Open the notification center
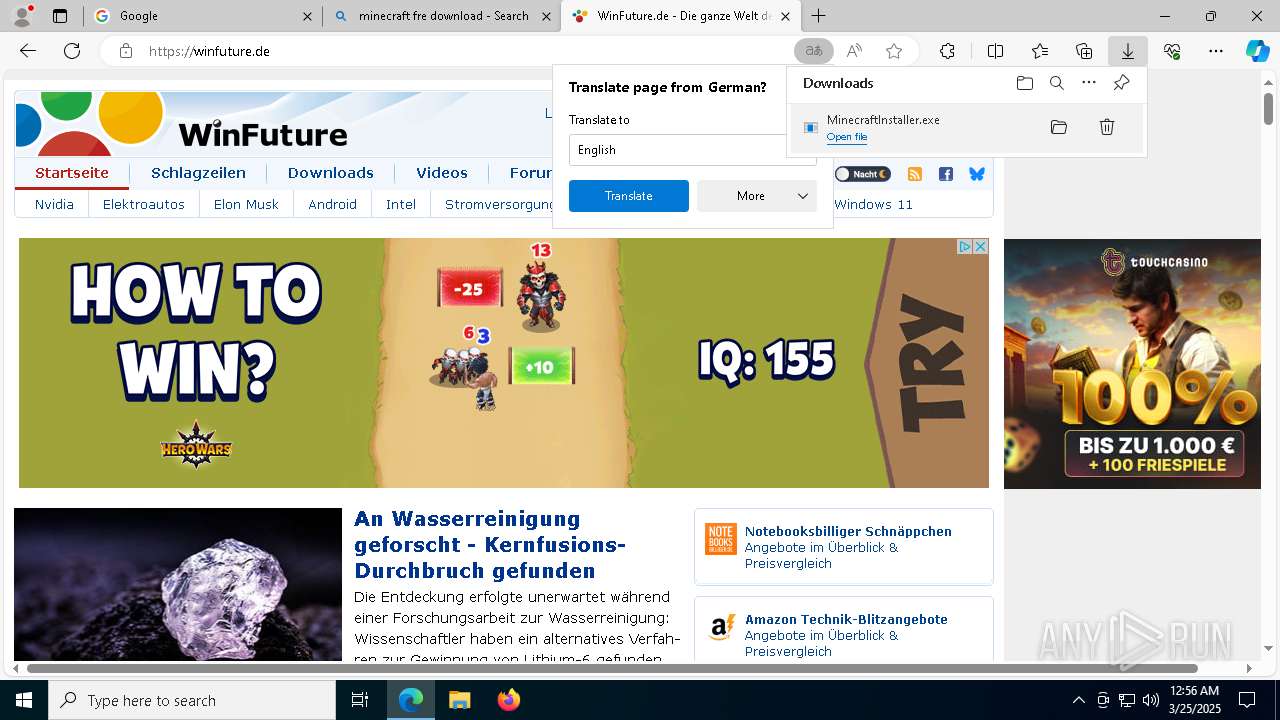This screenshot has width=1280, height=720. 1247,700
